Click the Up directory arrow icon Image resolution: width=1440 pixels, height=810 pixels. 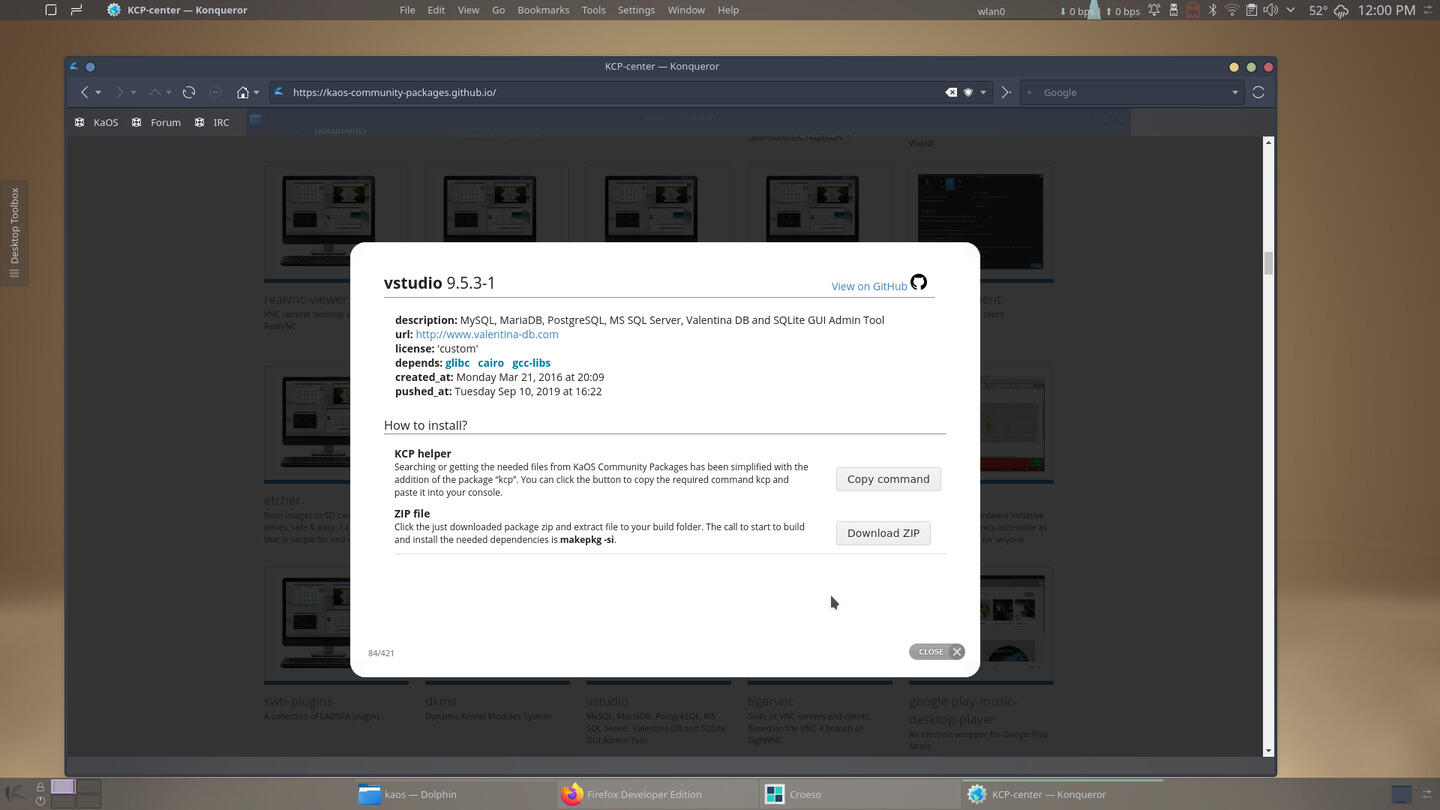[x=155, y=92]
